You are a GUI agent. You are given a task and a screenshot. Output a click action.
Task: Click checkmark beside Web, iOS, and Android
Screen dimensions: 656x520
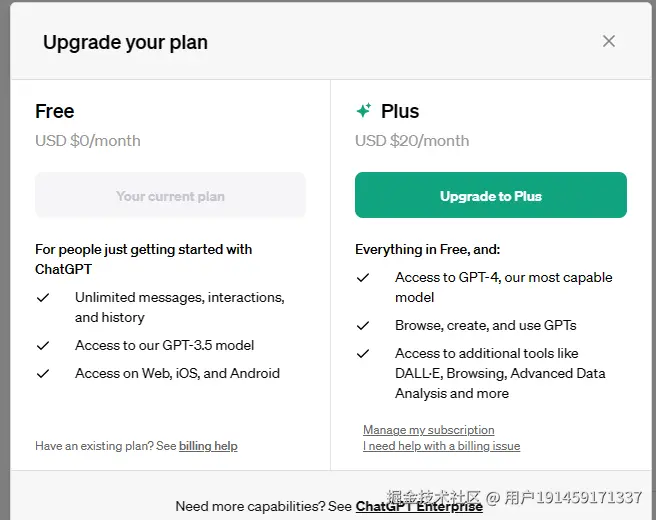[x=43, y=374]
